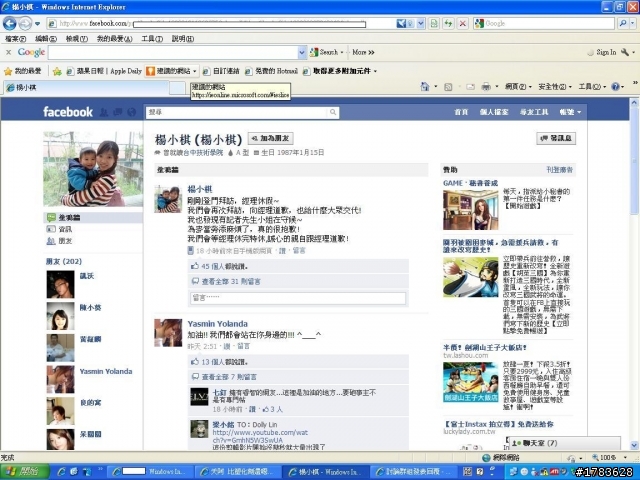The image size is (640, 480).
Task: Click the RSS feeds icon in command bar
Action: pos(448,87)
